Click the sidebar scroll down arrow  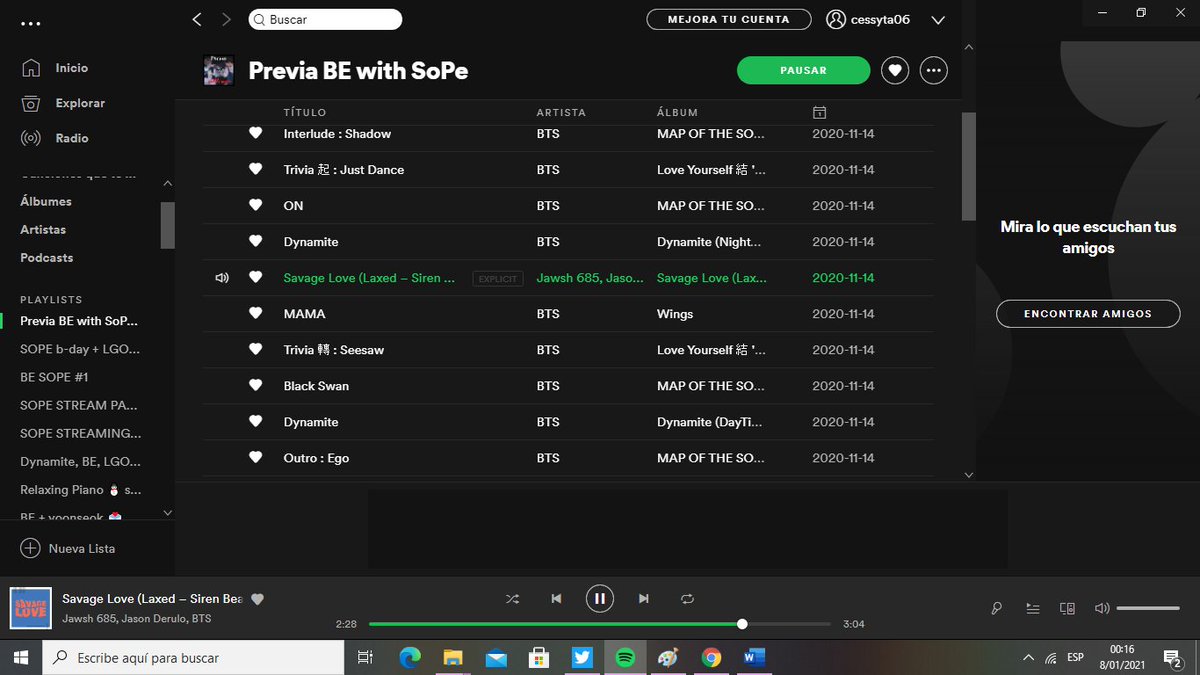(167, 513)
